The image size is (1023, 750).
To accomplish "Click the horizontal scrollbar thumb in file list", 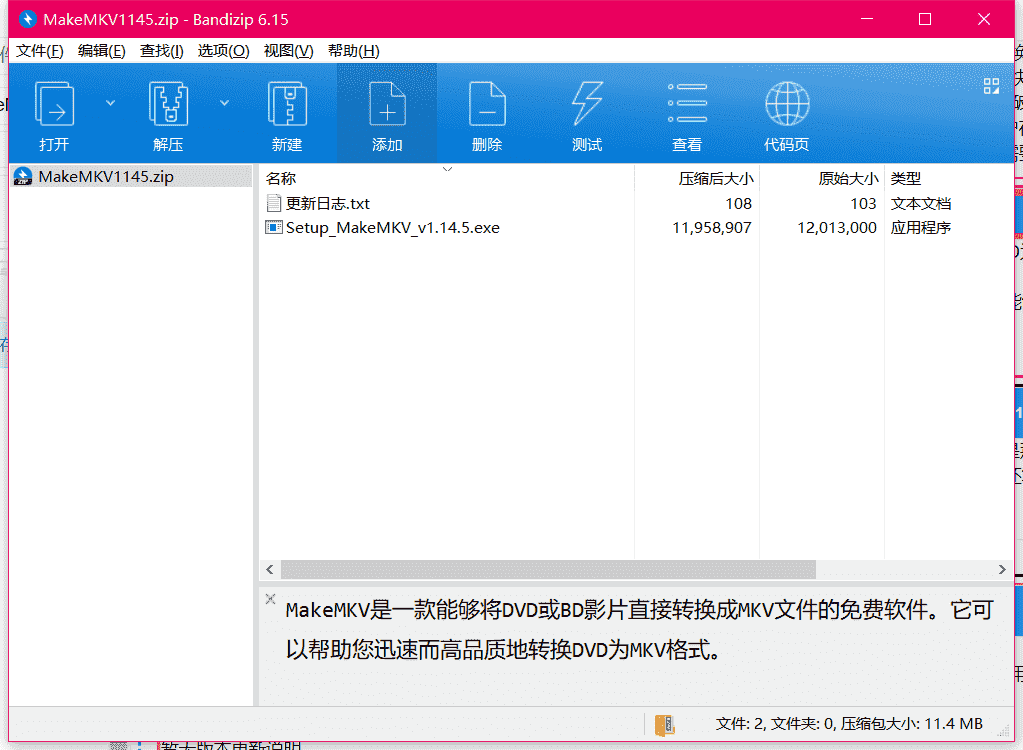I will [548, 569].
